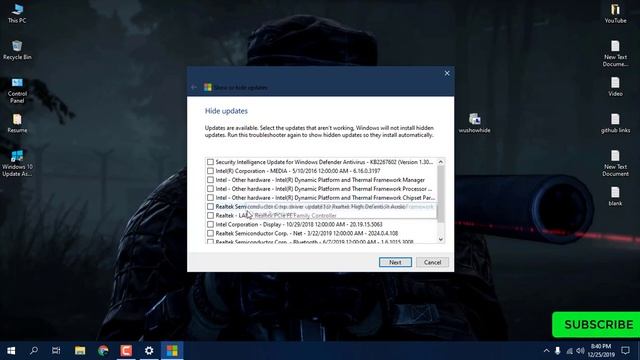The height and width of the screenshot is (360, 640).
Task: Open This PC desktop icon
Action: pos(17,13)
